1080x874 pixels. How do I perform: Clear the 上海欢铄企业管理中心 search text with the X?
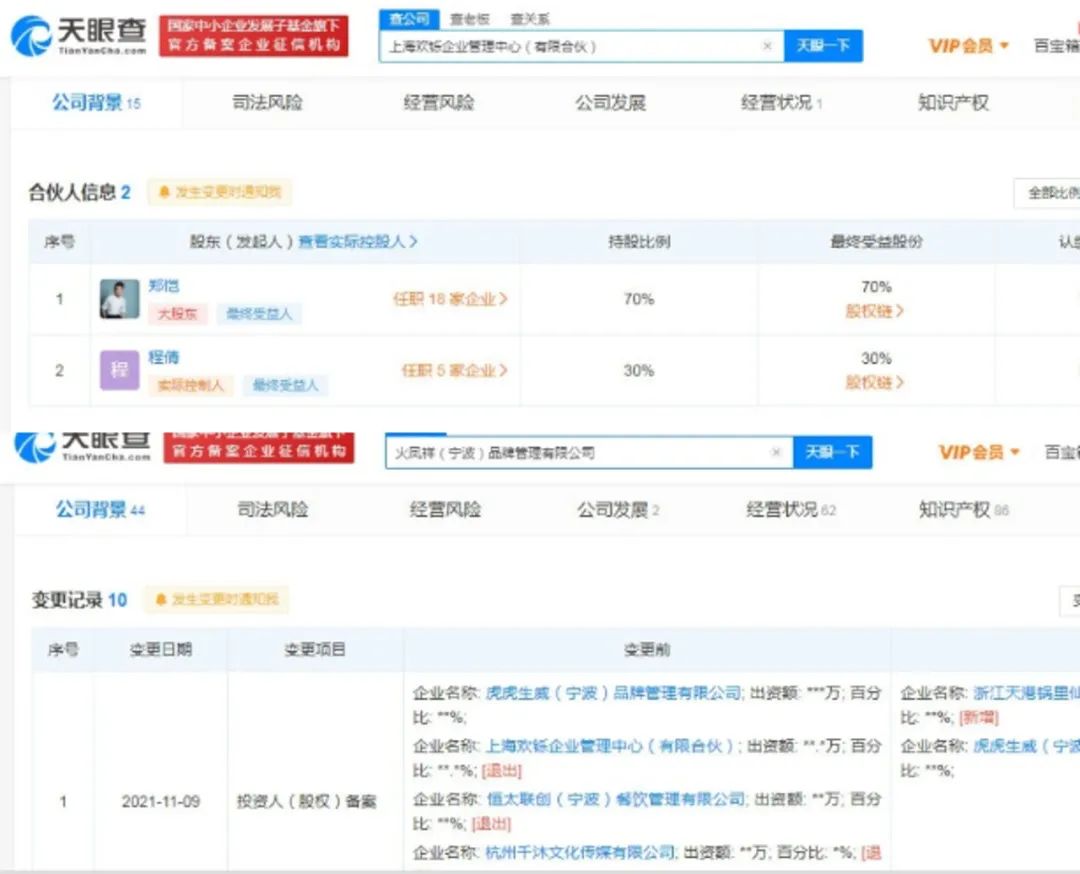(x=767, y=46)
